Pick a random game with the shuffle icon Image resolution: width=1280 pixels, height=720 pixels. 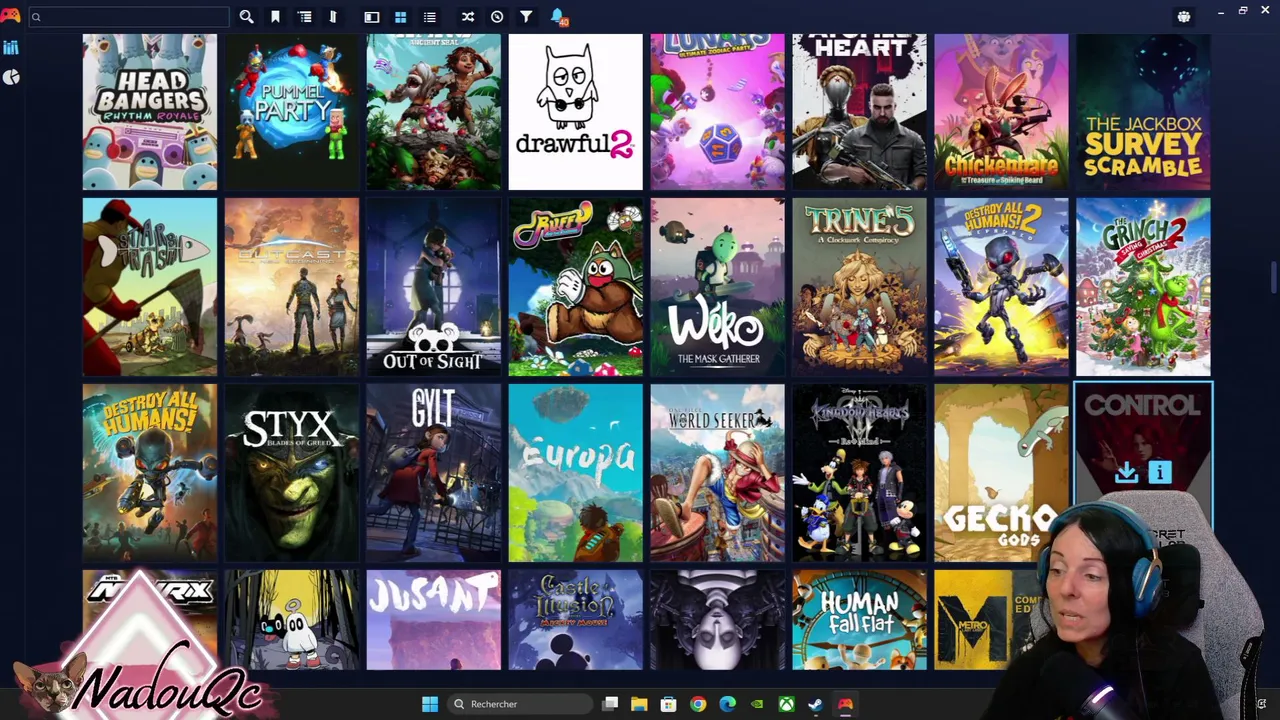pos(467,17)
